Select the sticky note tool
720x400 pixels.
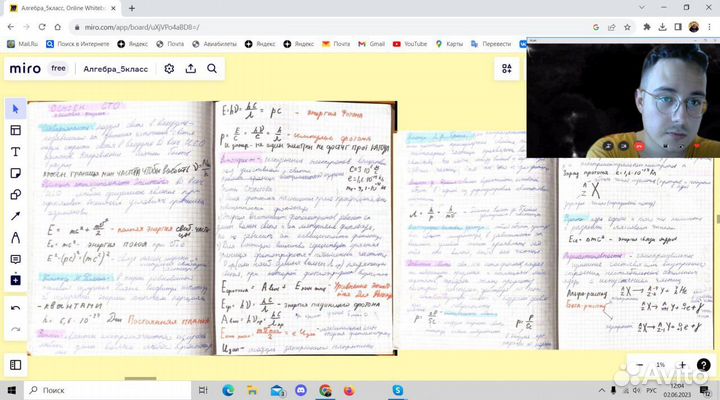point(15,173)
